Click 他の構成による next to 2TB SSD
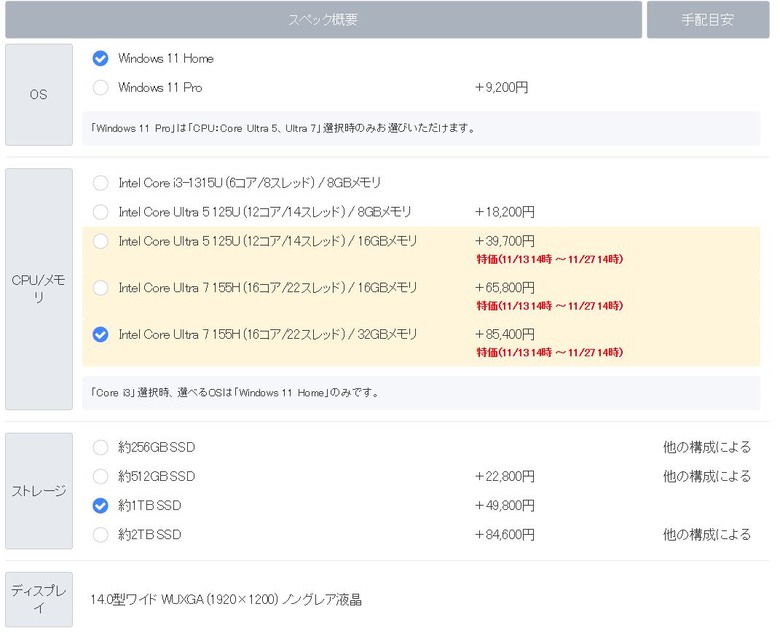Viewport: 780px width, 636px height. (707, 535)
